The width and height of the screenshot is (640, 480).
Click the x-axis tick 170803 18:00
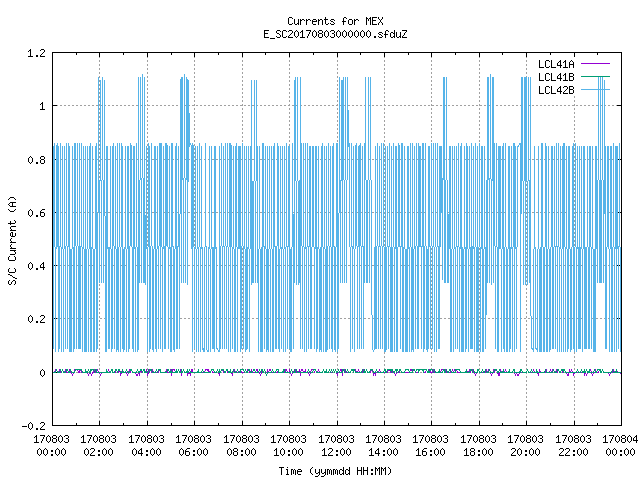tap(478, 446)
